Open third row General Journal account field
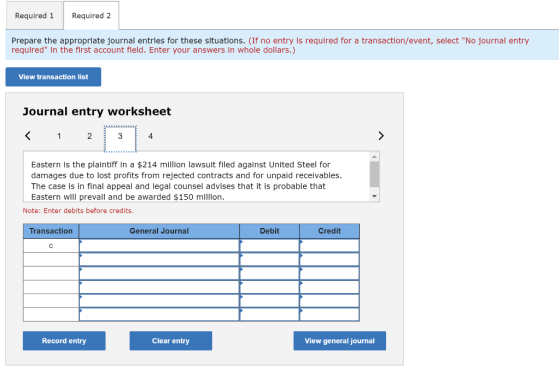The image size is (560, 369). (159, 273)
